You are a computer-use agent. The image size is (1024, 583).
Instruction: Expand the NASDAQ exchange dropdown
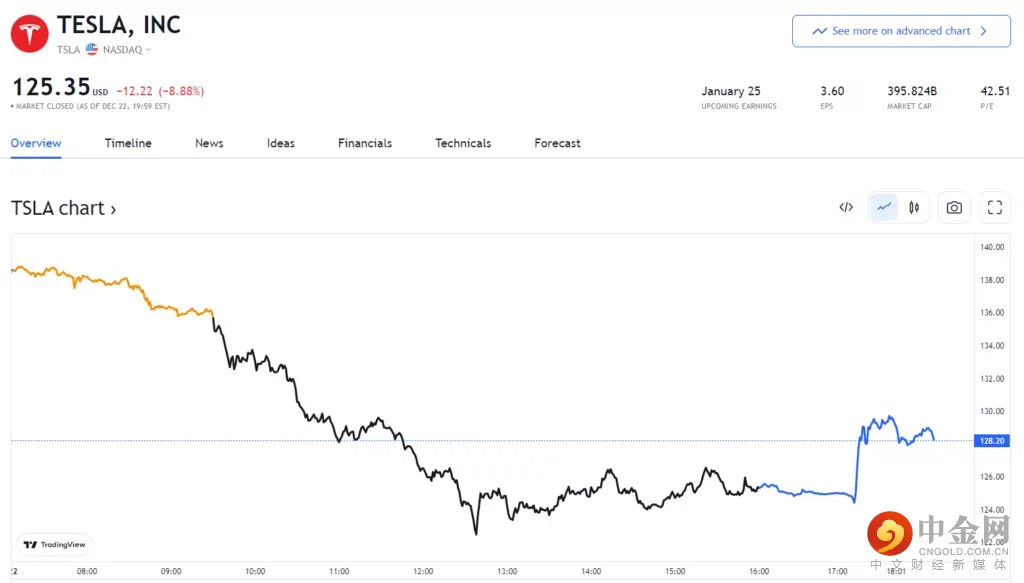click(x=148, y=49)
